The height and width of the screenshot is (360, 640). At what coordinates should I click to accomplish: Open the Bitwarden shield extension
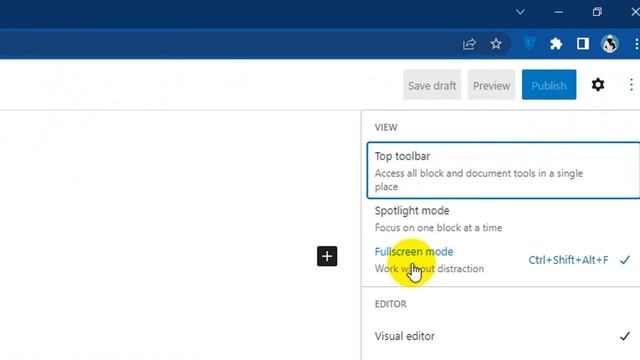tap(529, 43)
